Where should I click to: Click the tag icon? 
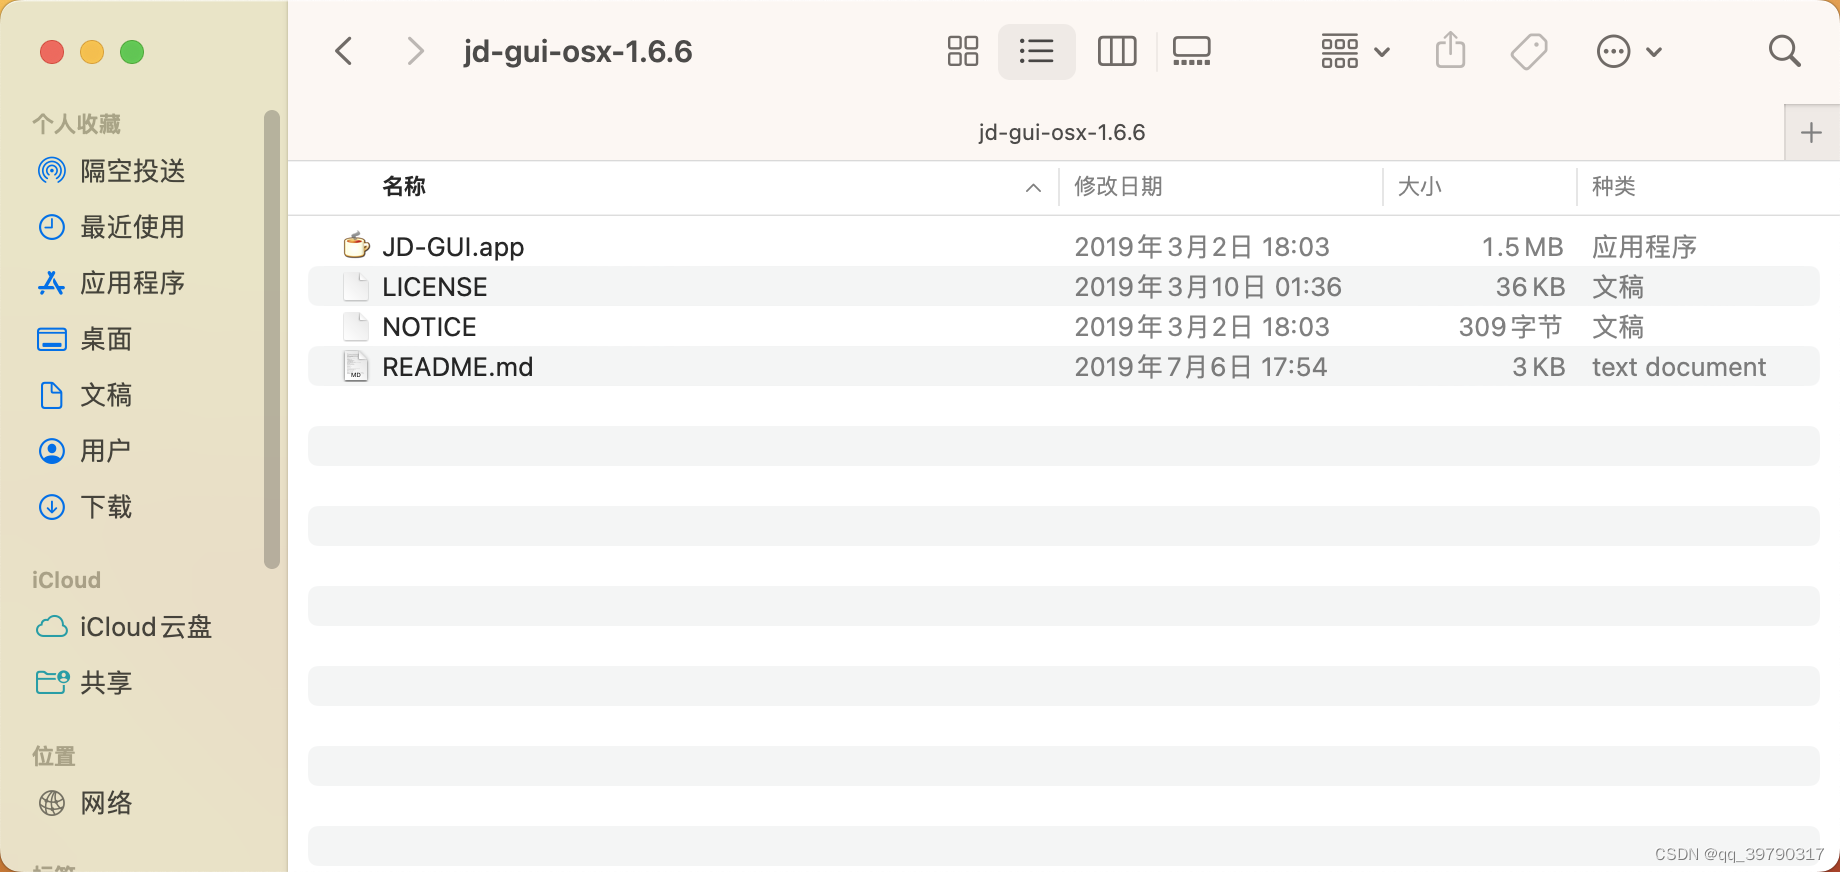(x=1529, y=51)
